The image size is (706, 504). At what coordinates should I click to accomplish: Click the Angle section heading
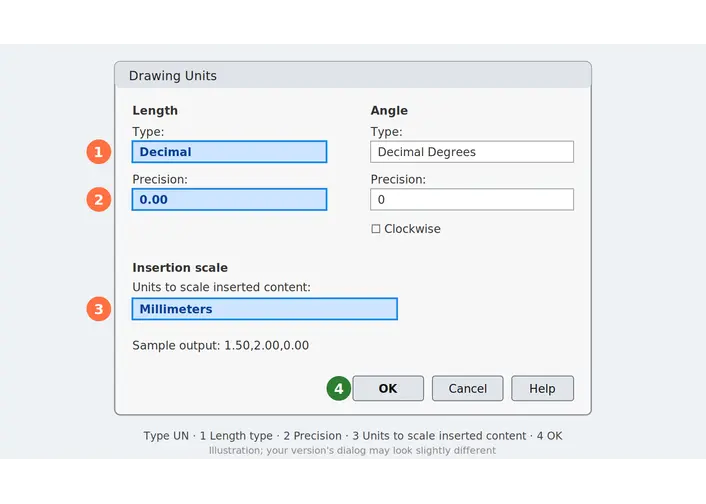click(x=389, y=111)
